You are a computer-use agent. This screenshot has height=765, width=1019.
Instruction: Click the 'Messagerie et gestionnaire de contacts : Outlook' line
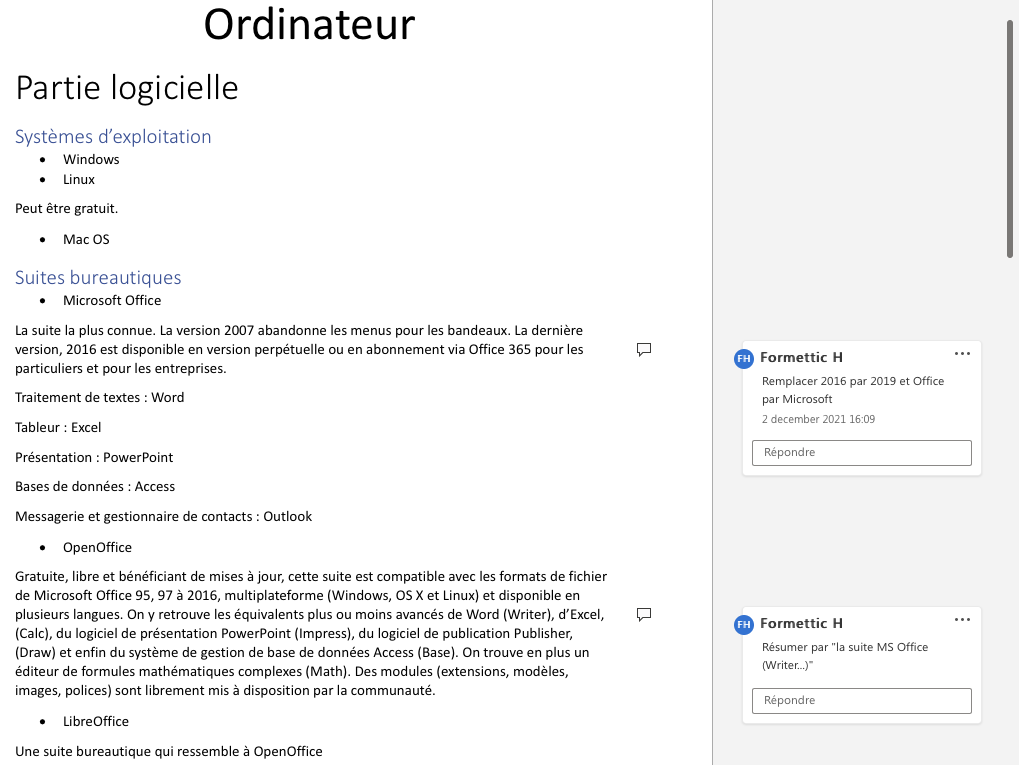coord(164,516)
